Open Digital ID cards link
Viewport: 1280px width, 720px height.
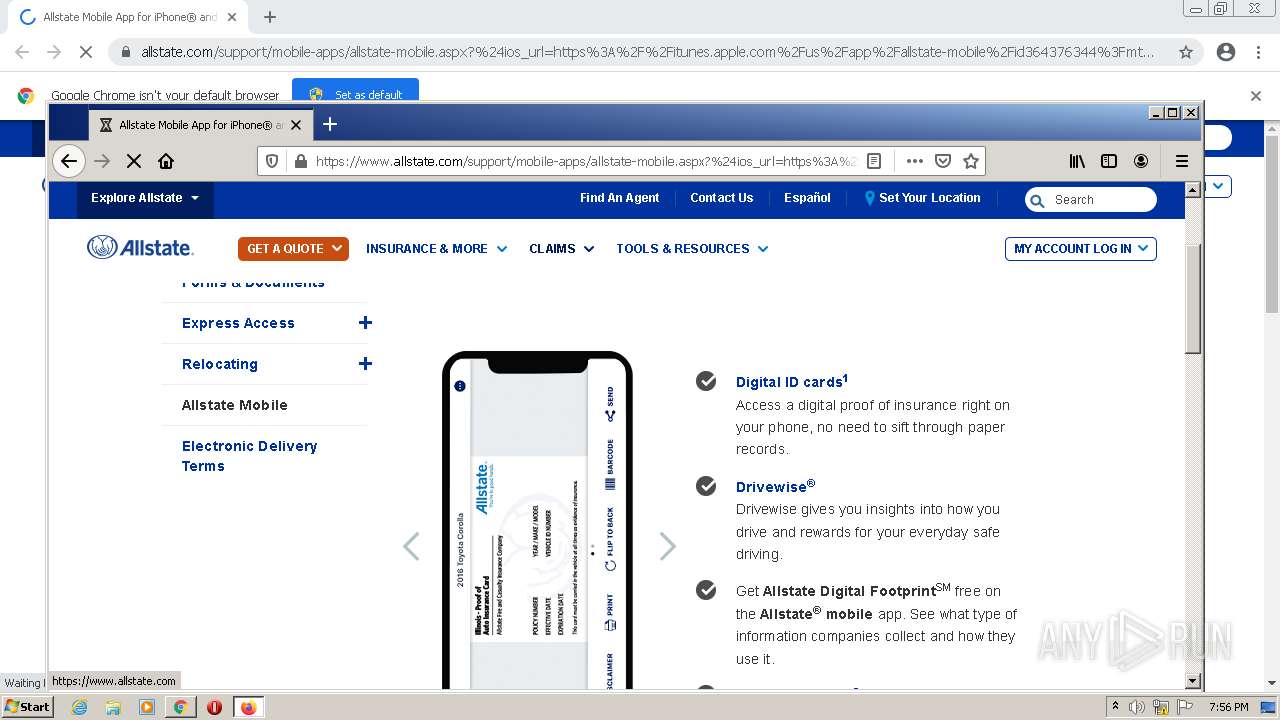point(792,382)
